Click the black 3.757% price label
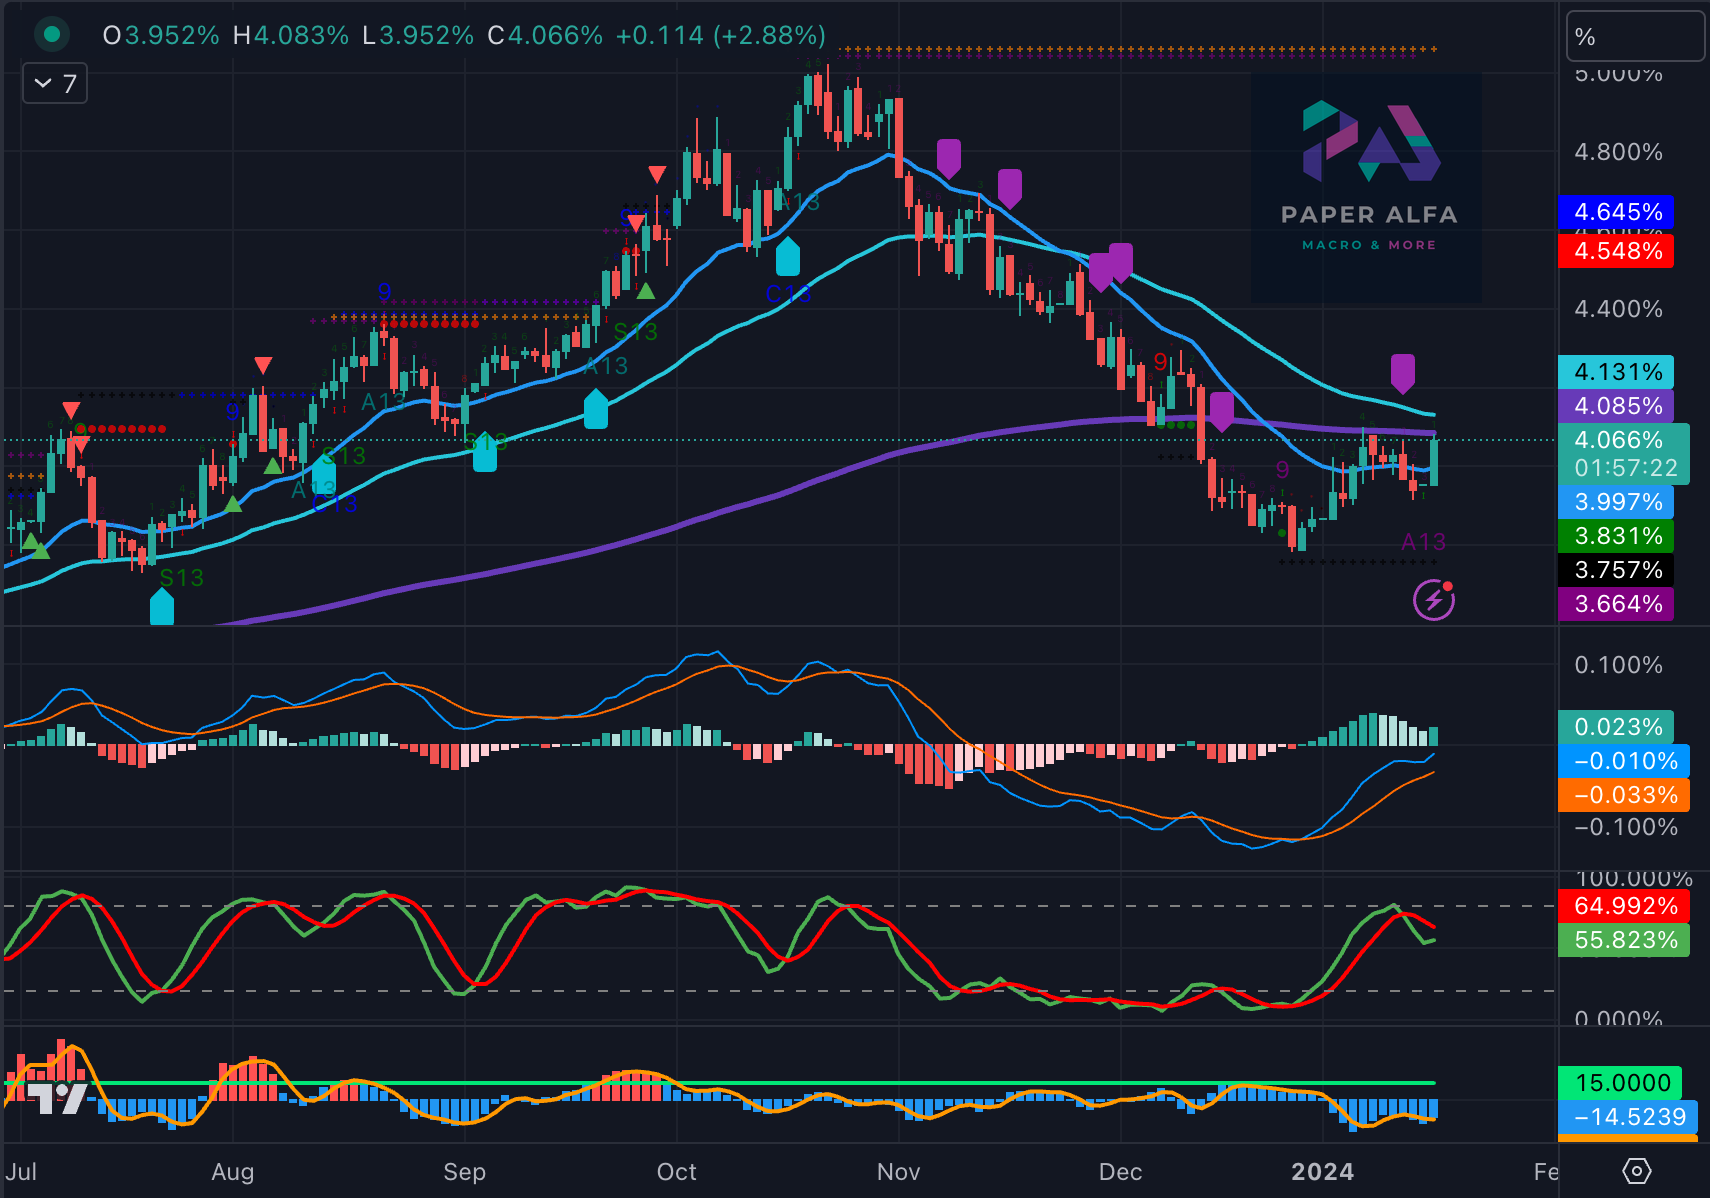The width and height of the screenshot is (1710, 1198). tap(1616, 570)
